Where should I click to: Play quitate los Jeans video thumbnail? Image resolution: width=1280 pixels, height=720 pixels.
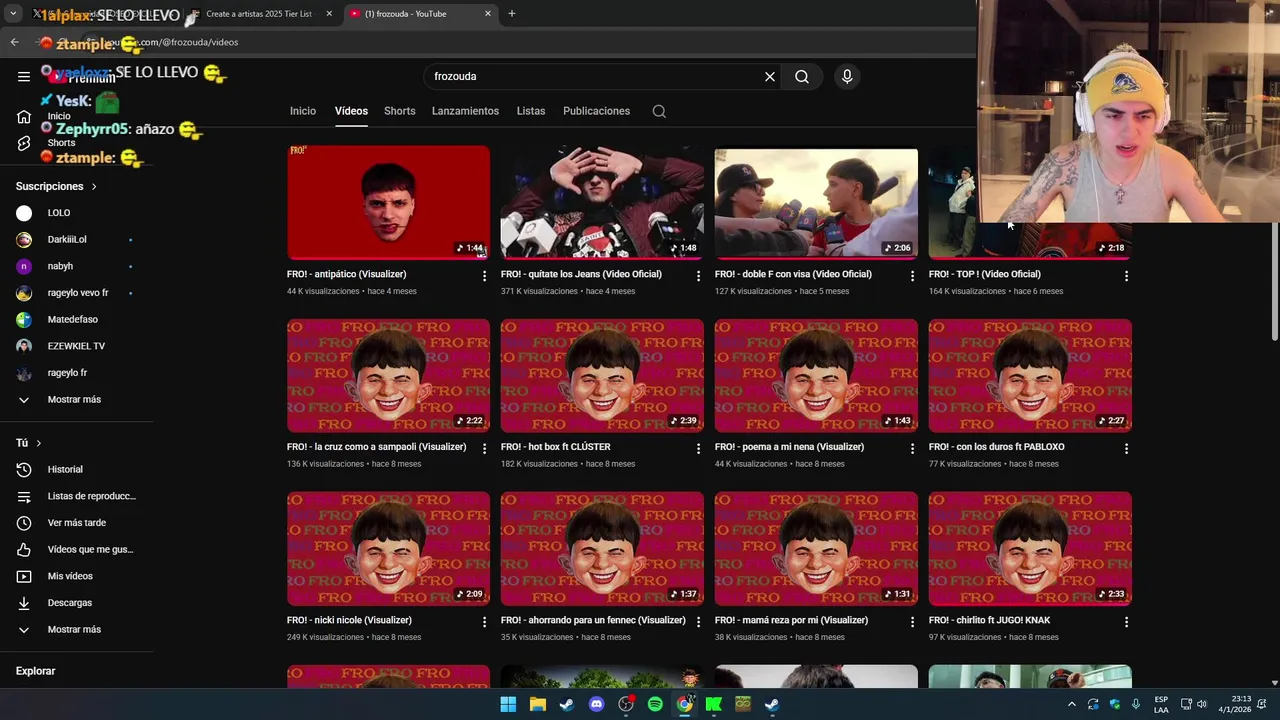602,203
